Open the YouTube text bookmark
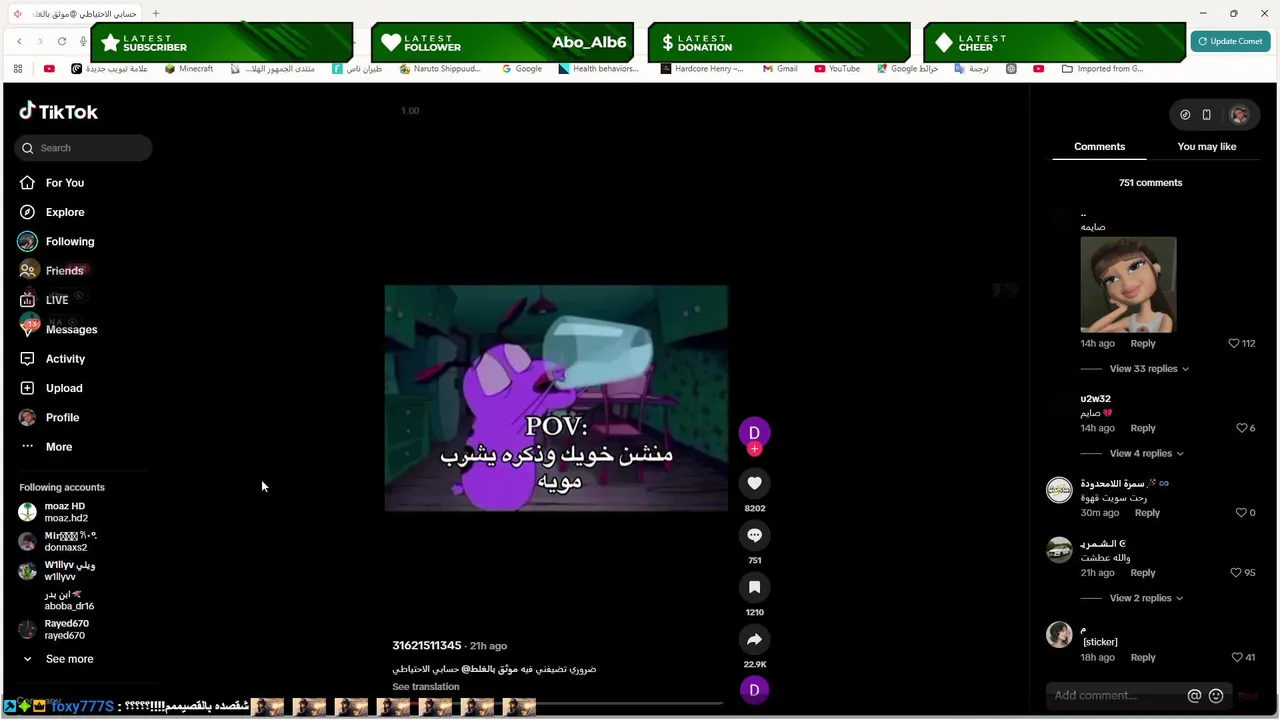 click(x=837, y=69)
